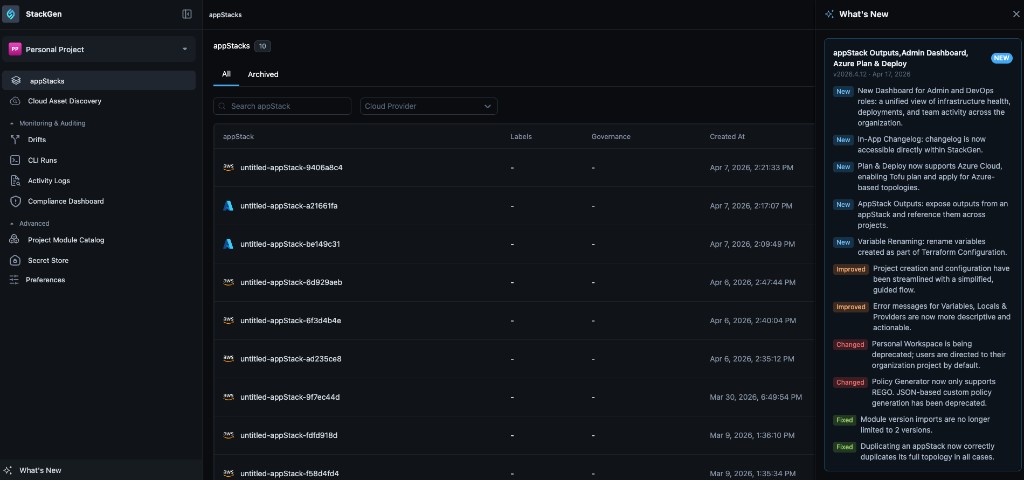Click AWS icon for appStack-9f7ec44d
The image size is (1024, 480).
229,396
